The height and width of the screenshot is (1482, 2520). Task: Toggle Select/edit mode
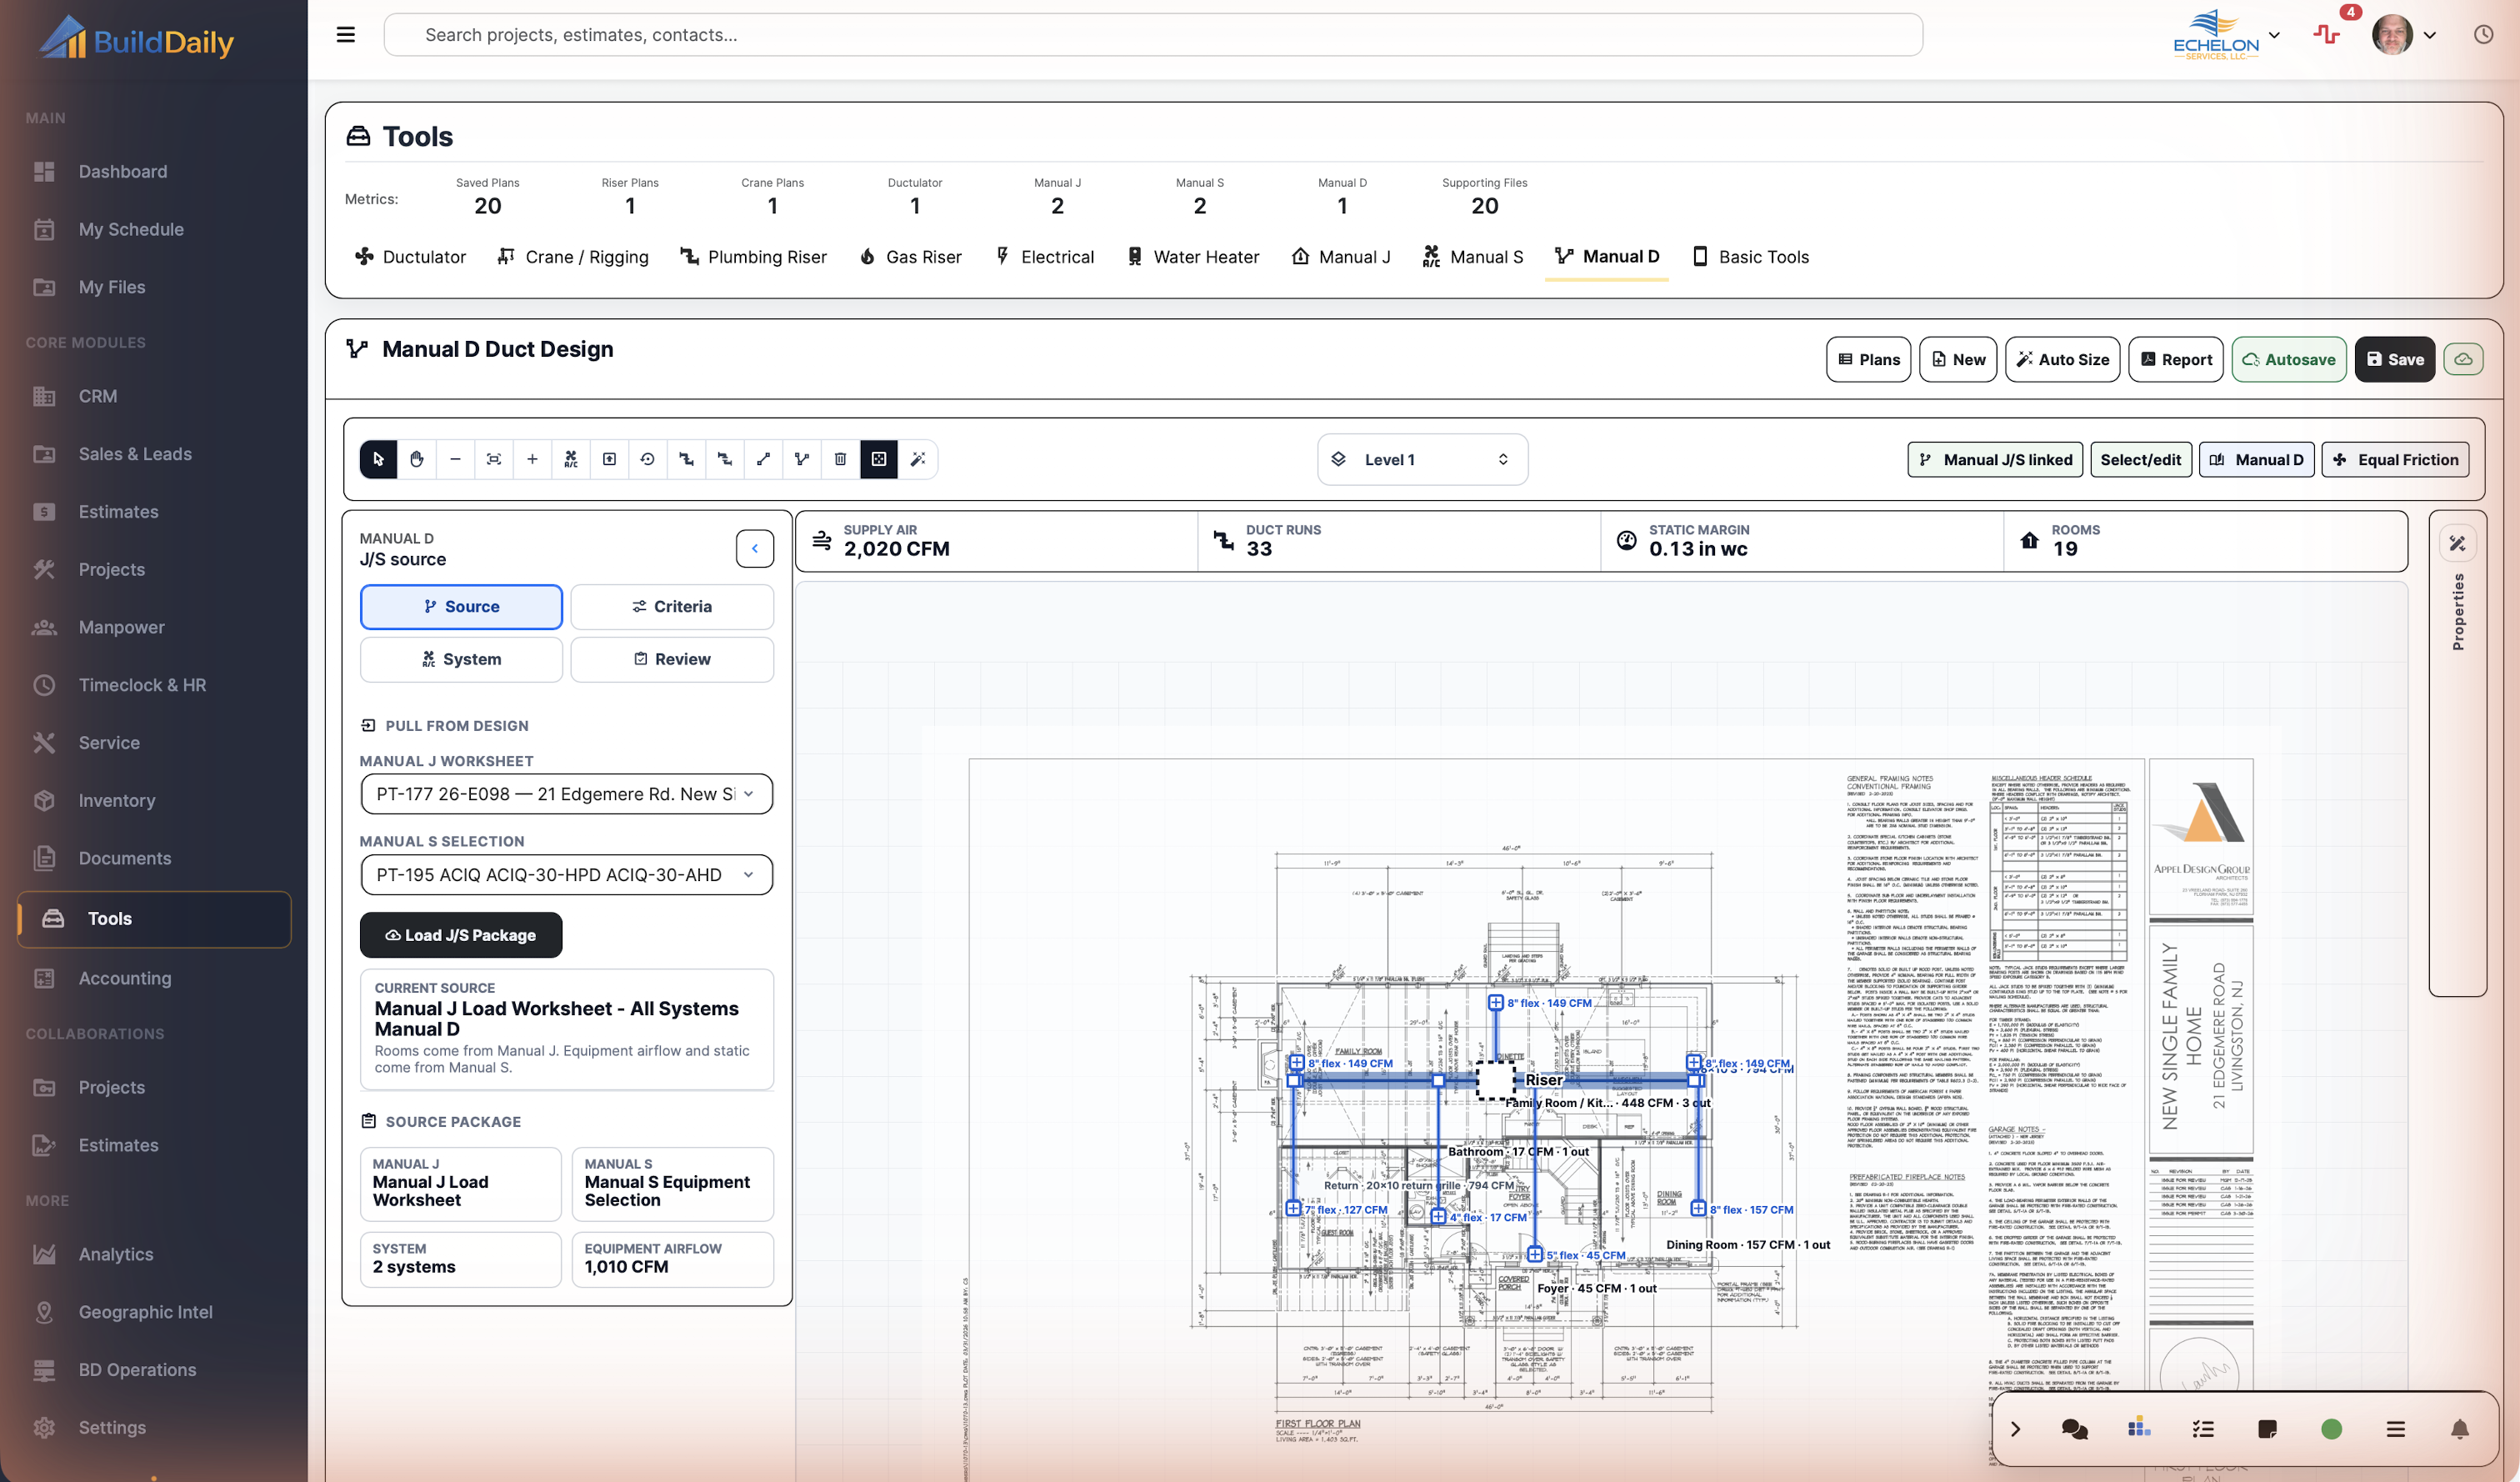click(2141, 459)
